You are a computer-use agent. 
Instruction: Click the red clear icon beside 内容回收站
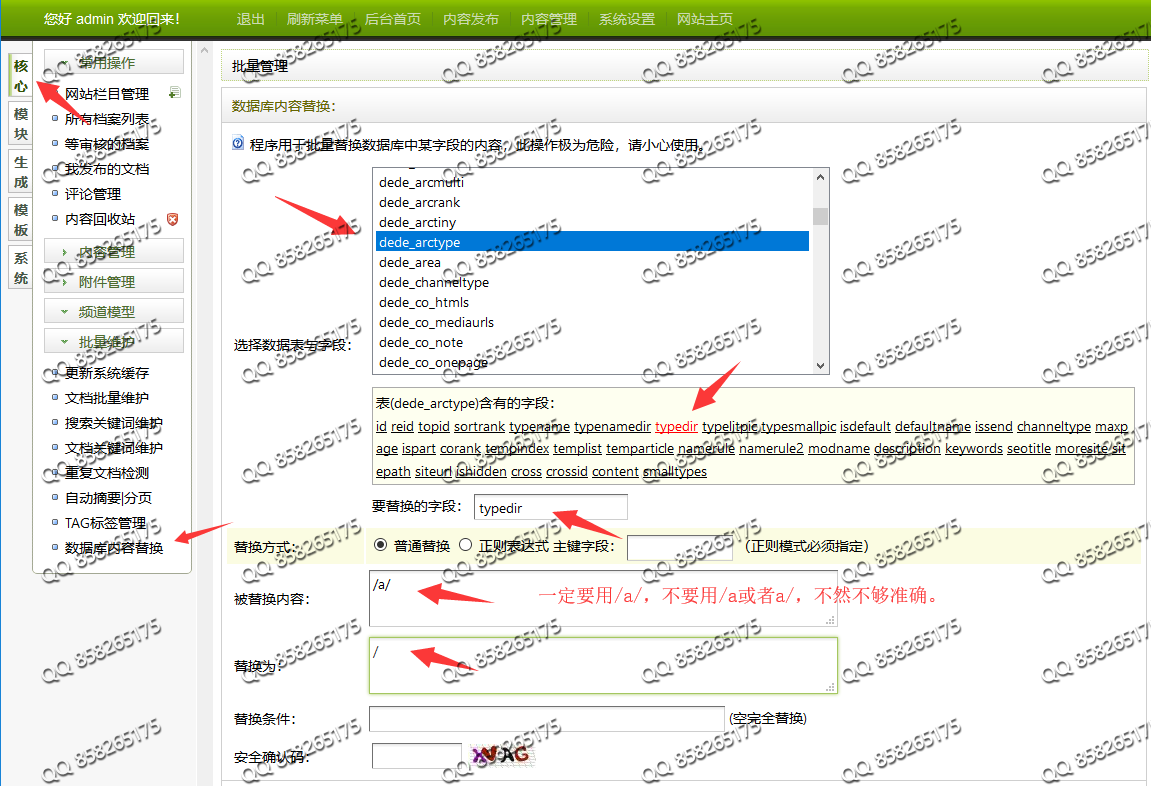(172, 219)
